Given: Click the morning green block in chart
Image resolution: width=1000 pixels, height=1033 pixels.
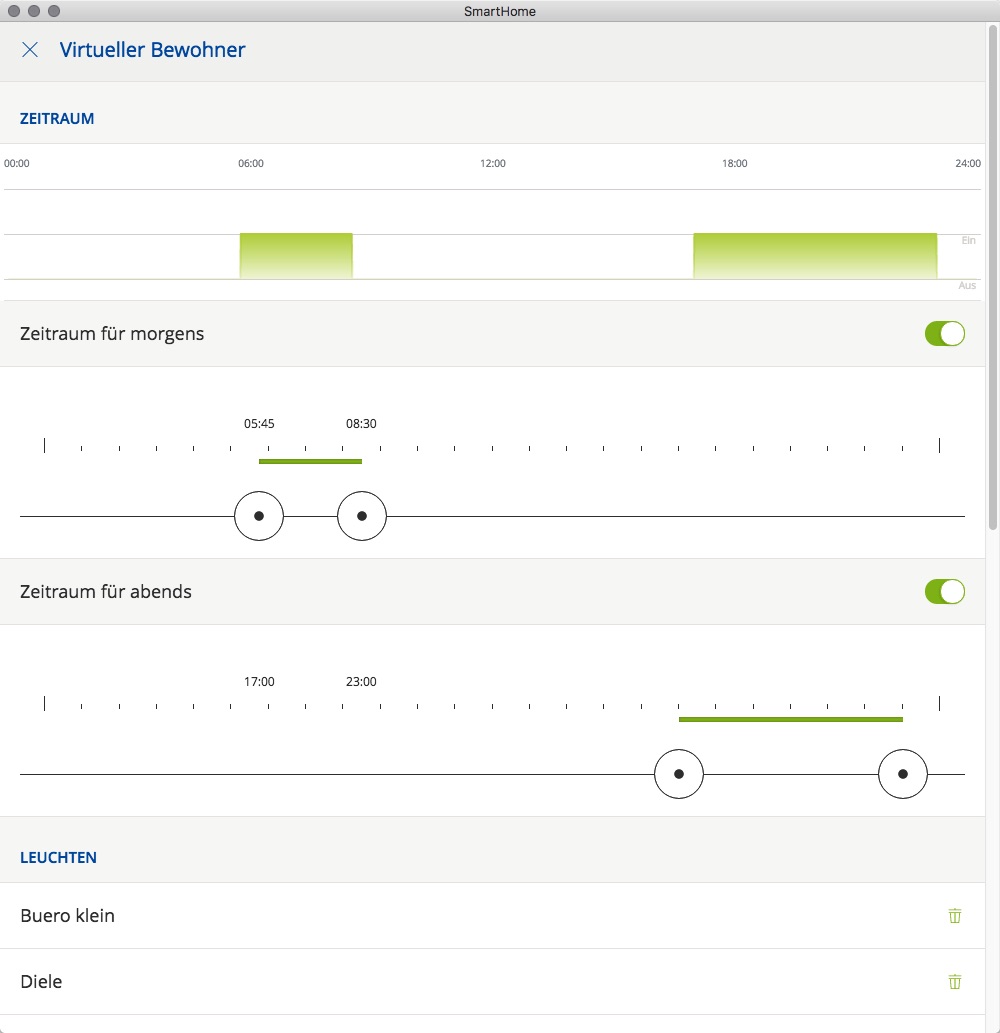Looking at the screenshot, I should tap(296, 256).
